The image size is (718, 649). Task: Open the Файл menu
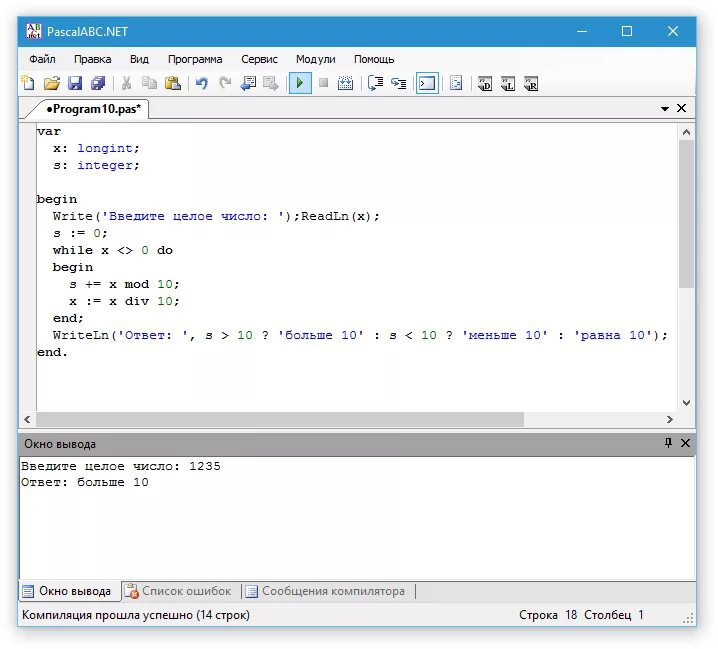click(42, 60)
